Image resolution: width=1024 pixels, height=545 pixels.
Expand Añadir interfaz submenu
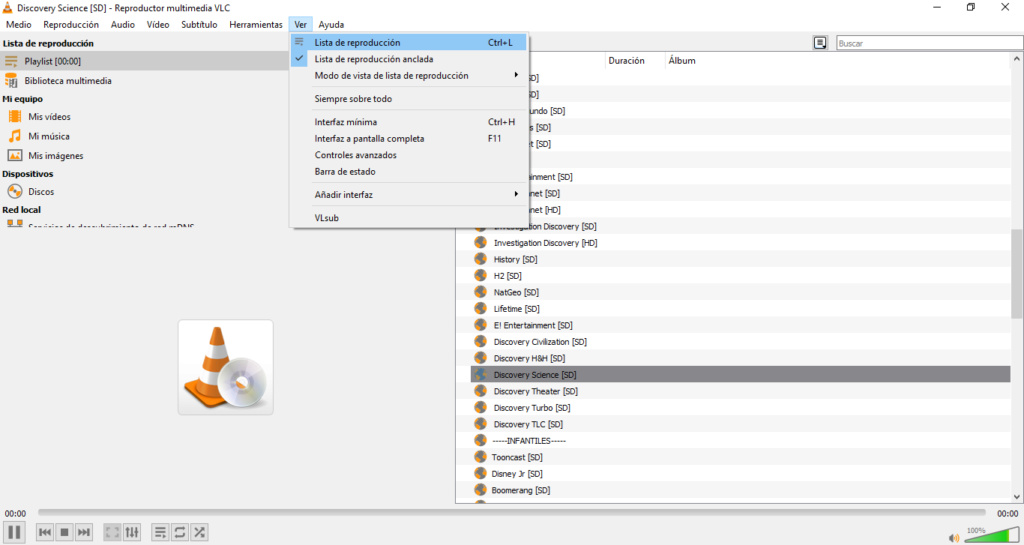tap(409, 195)
